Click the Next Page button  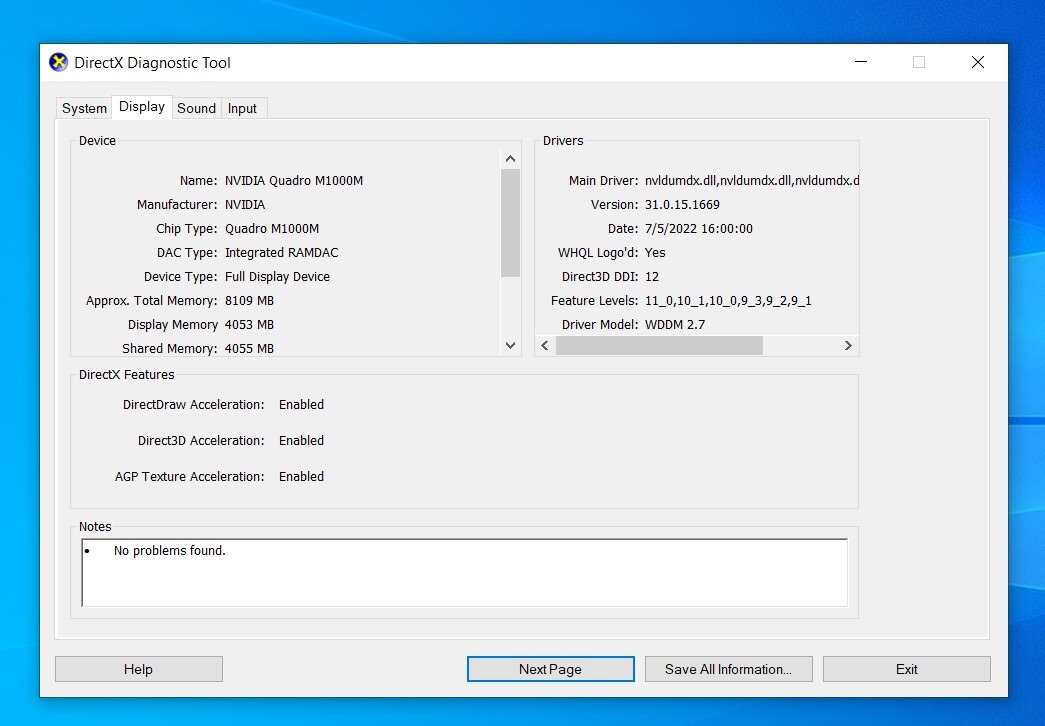(x=550, y=669)
